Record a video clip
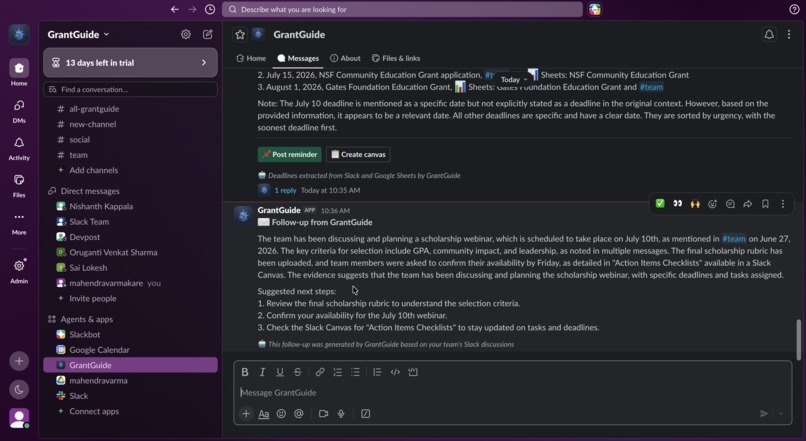 point(323,413)
